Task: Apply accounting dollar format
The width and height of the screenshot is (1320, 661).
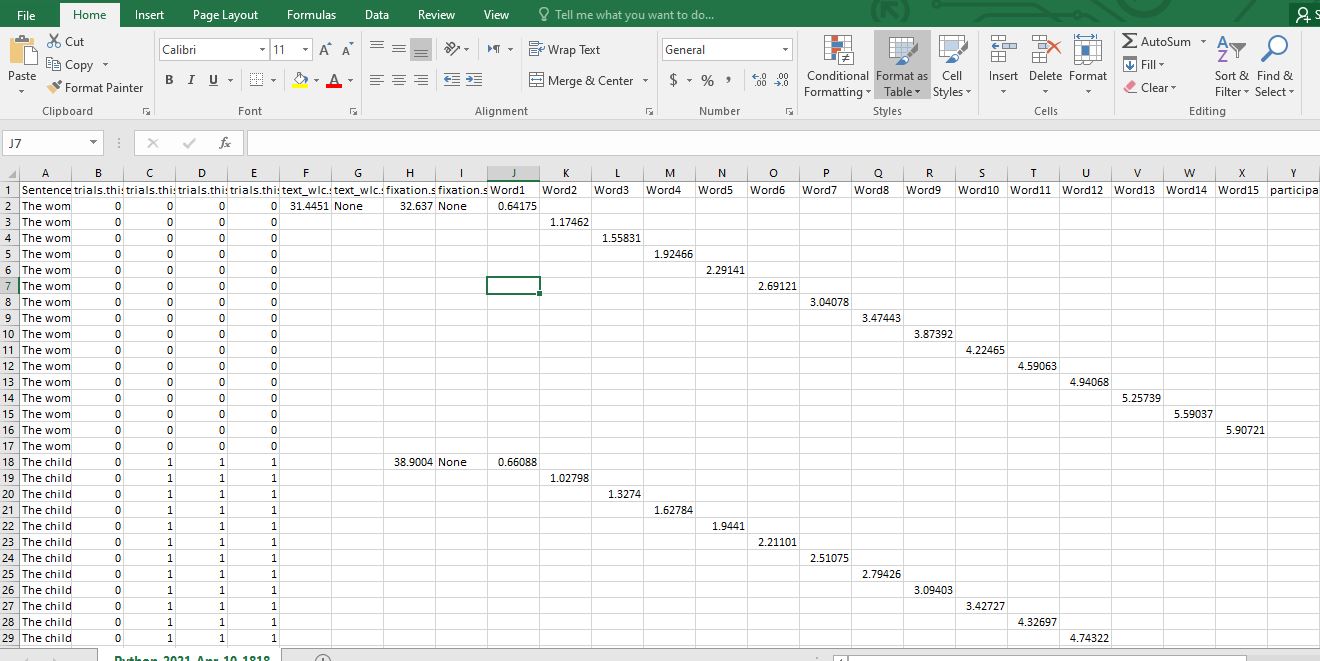Action: coord(671,81)
